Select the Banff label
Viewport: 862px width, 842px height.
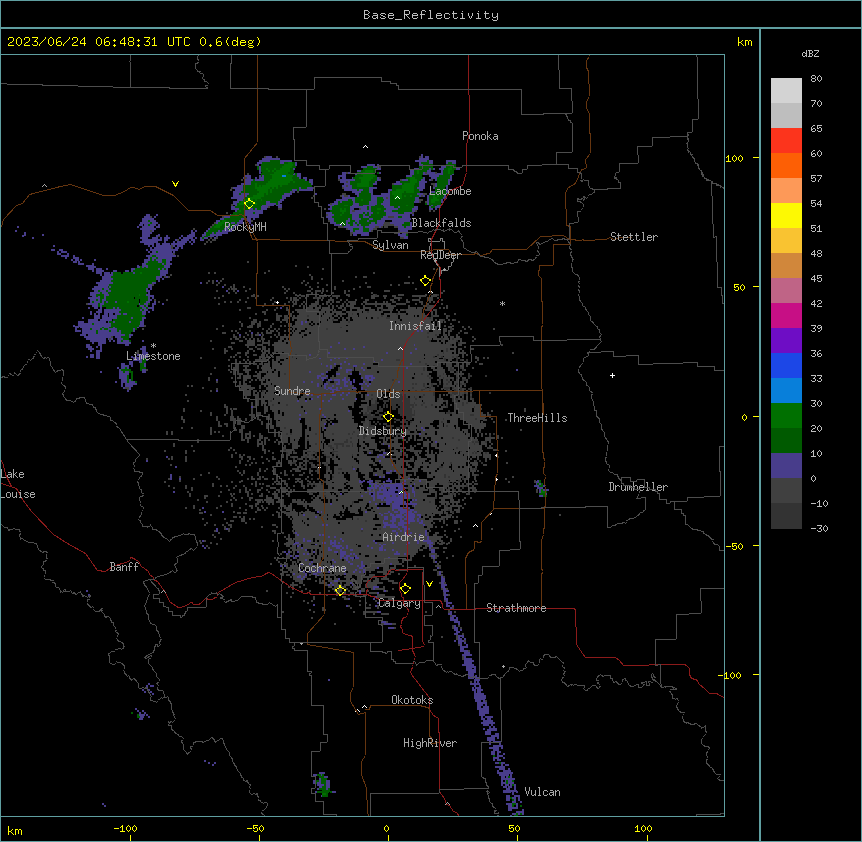[124, 567]
